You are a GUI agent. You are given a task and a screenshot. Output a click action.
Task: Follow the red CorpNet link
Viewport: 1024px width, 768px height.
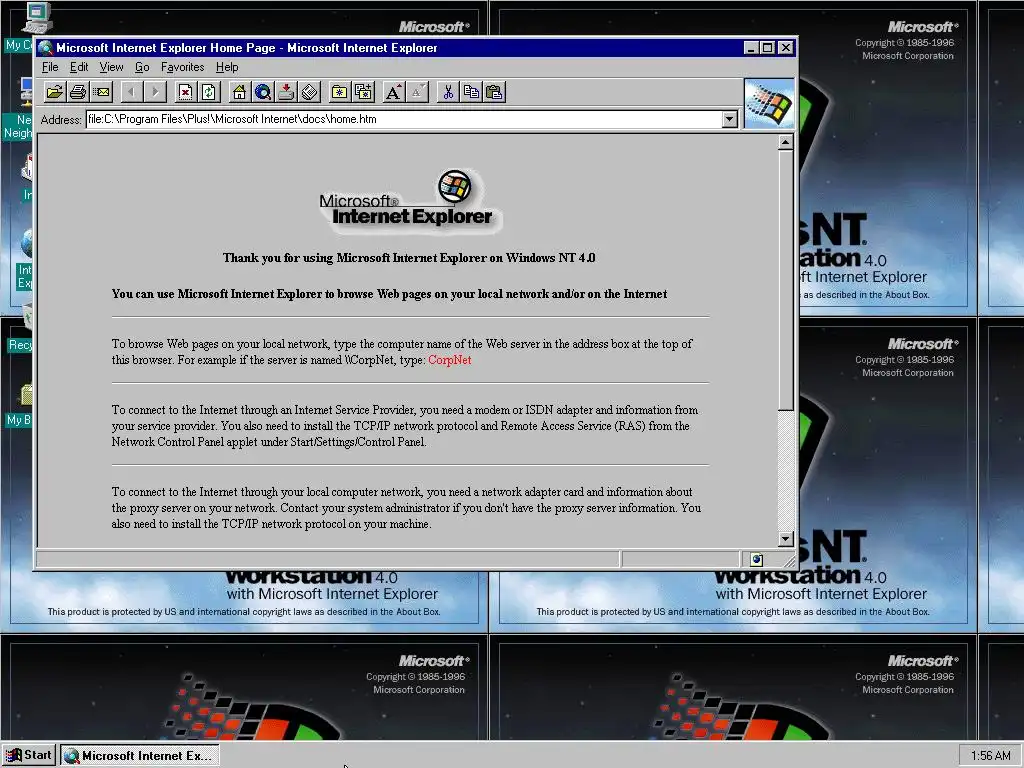coord(449,360)
